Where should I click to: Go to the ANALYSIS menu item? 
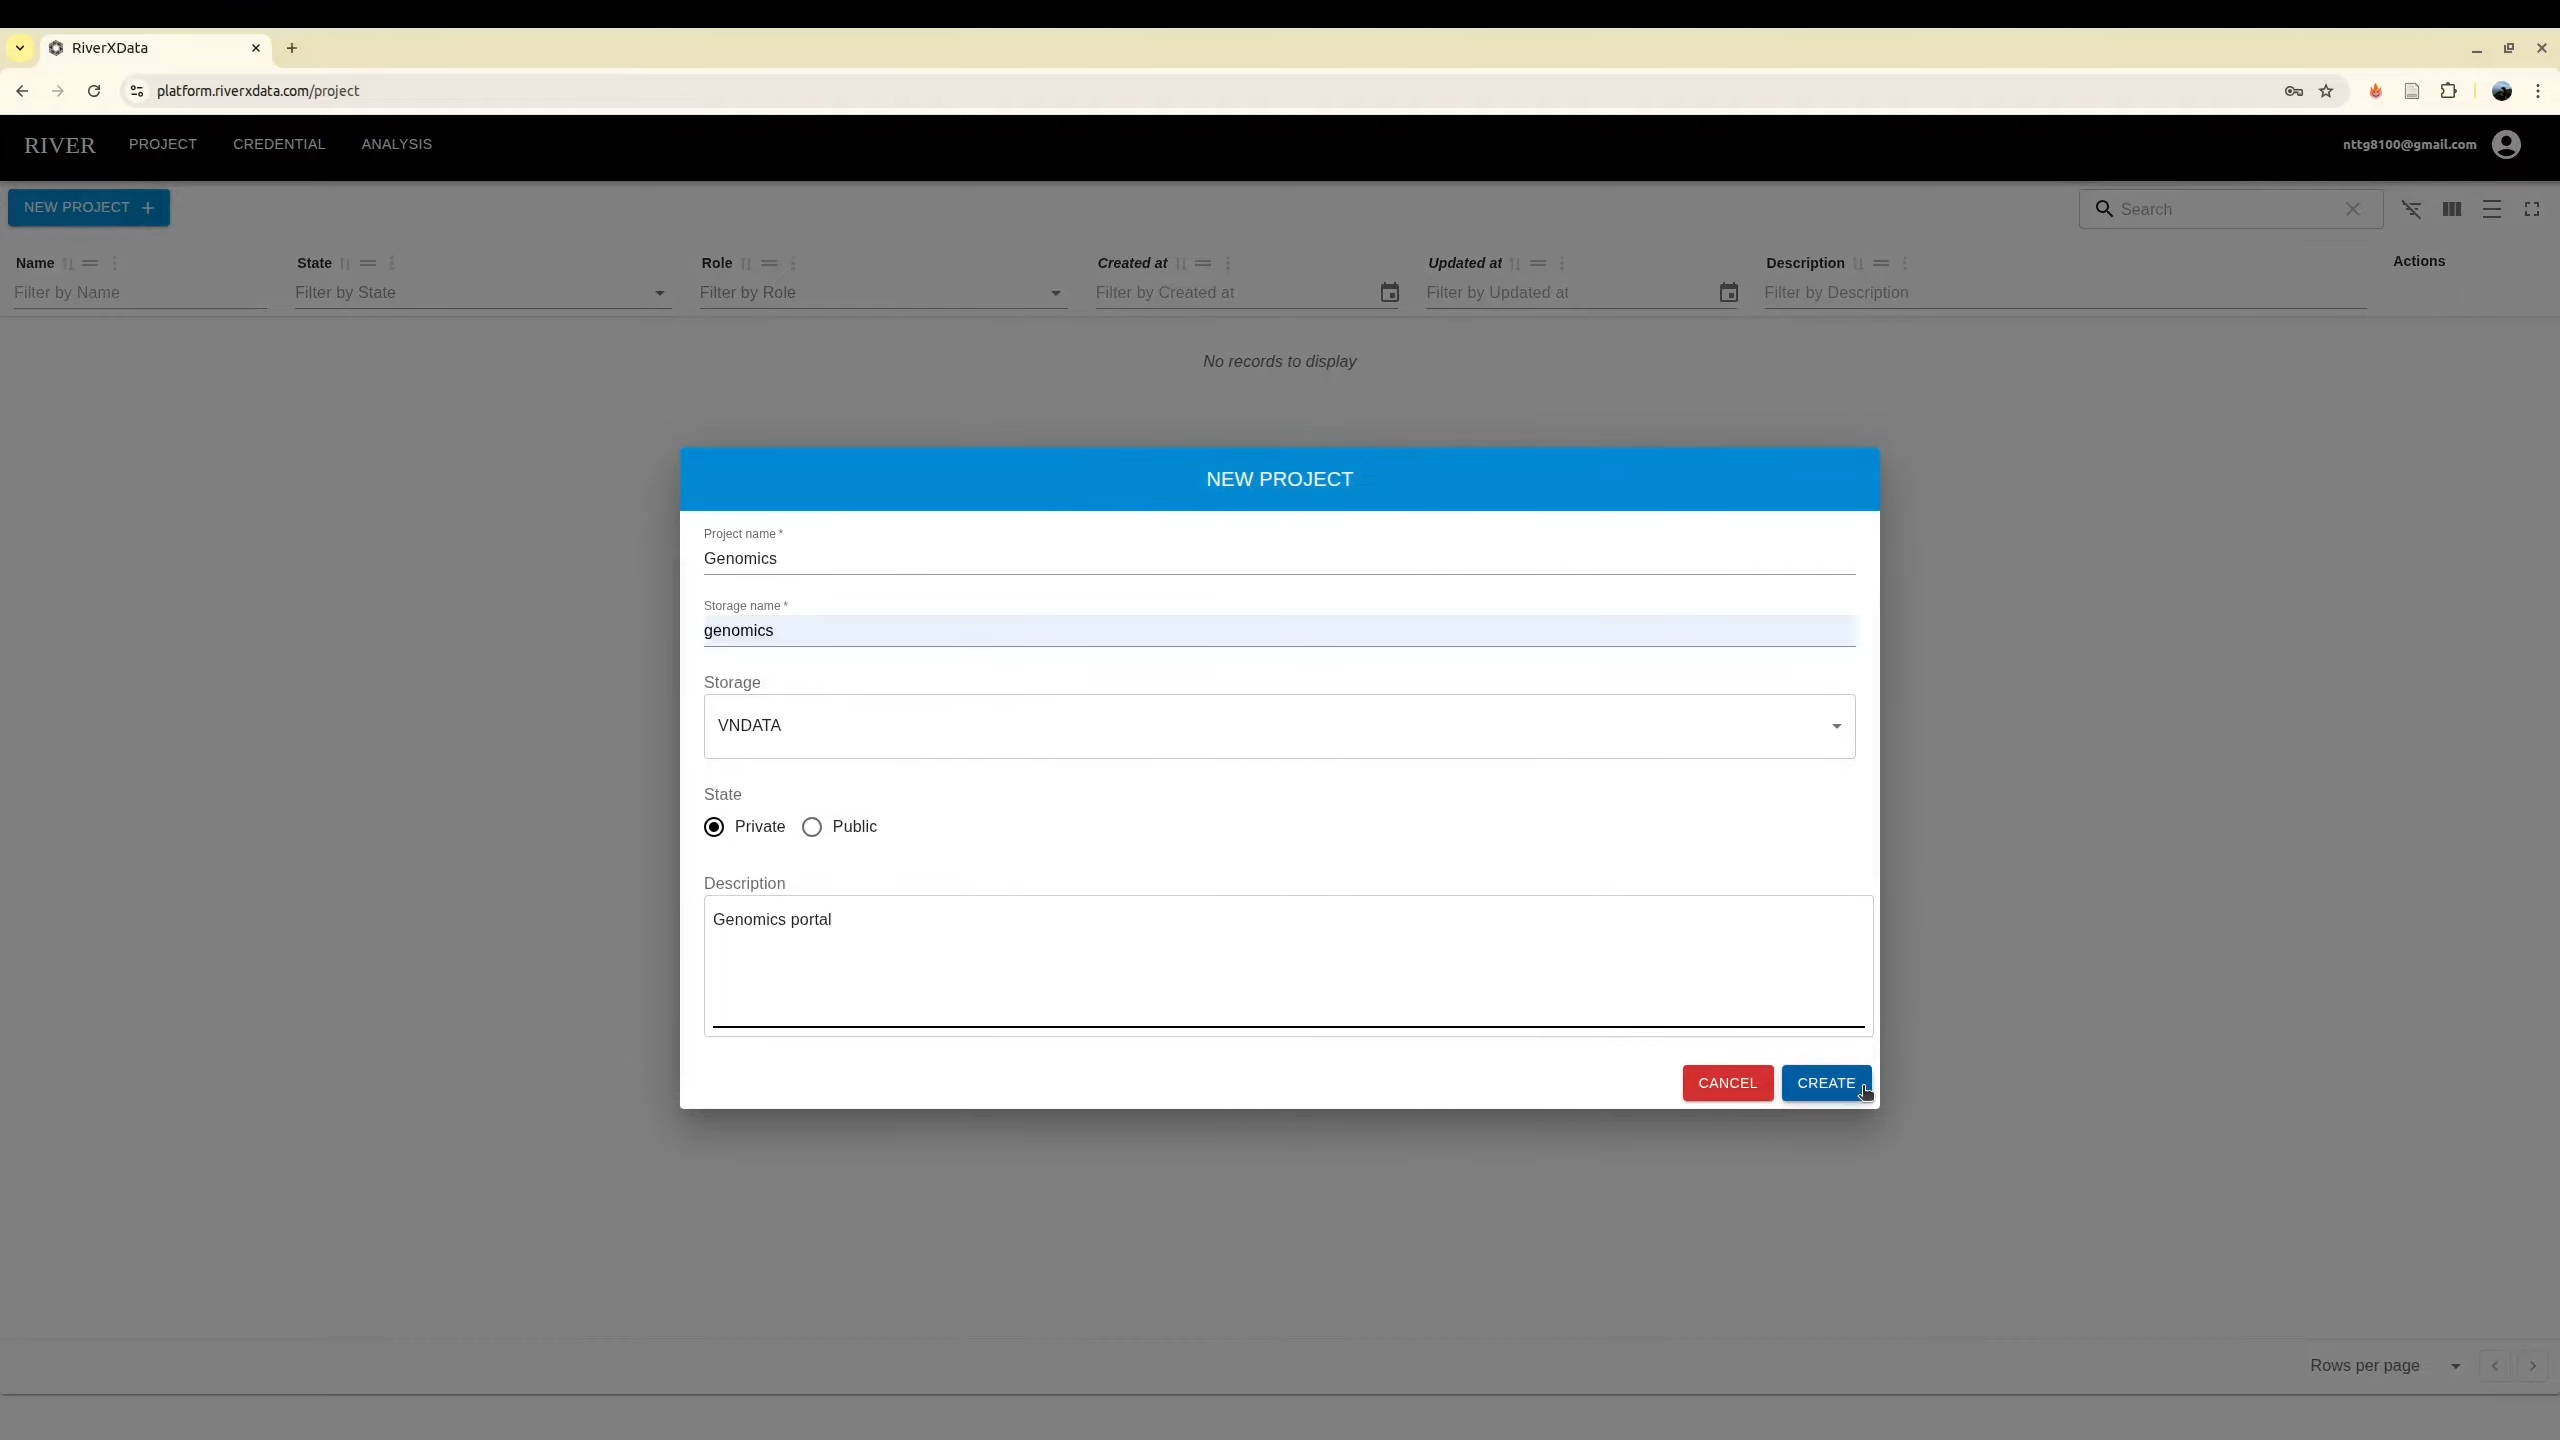(x=396, y=144)
